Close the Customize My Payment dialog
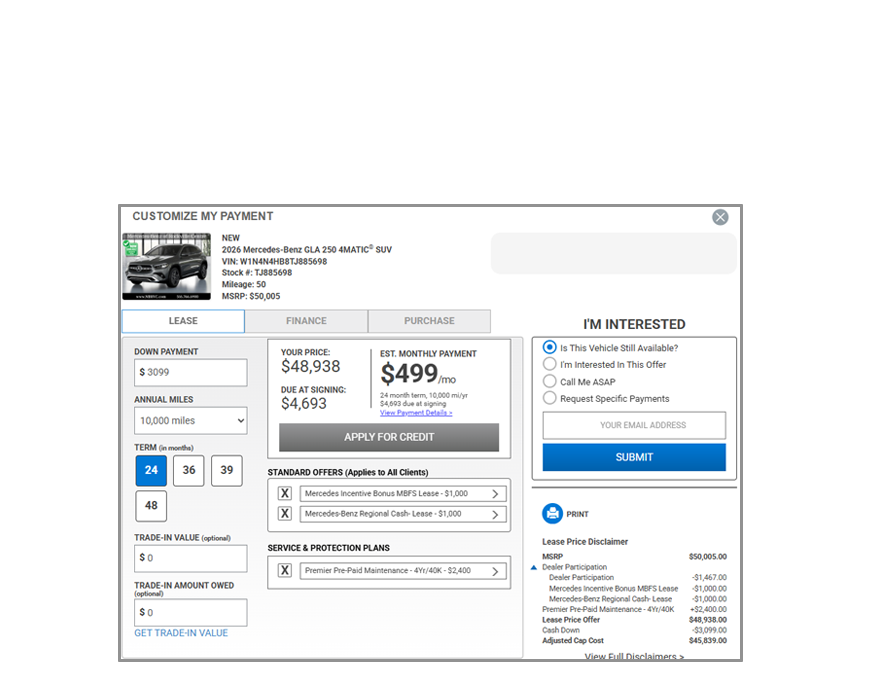878x697 pixels. click(720, 217)
